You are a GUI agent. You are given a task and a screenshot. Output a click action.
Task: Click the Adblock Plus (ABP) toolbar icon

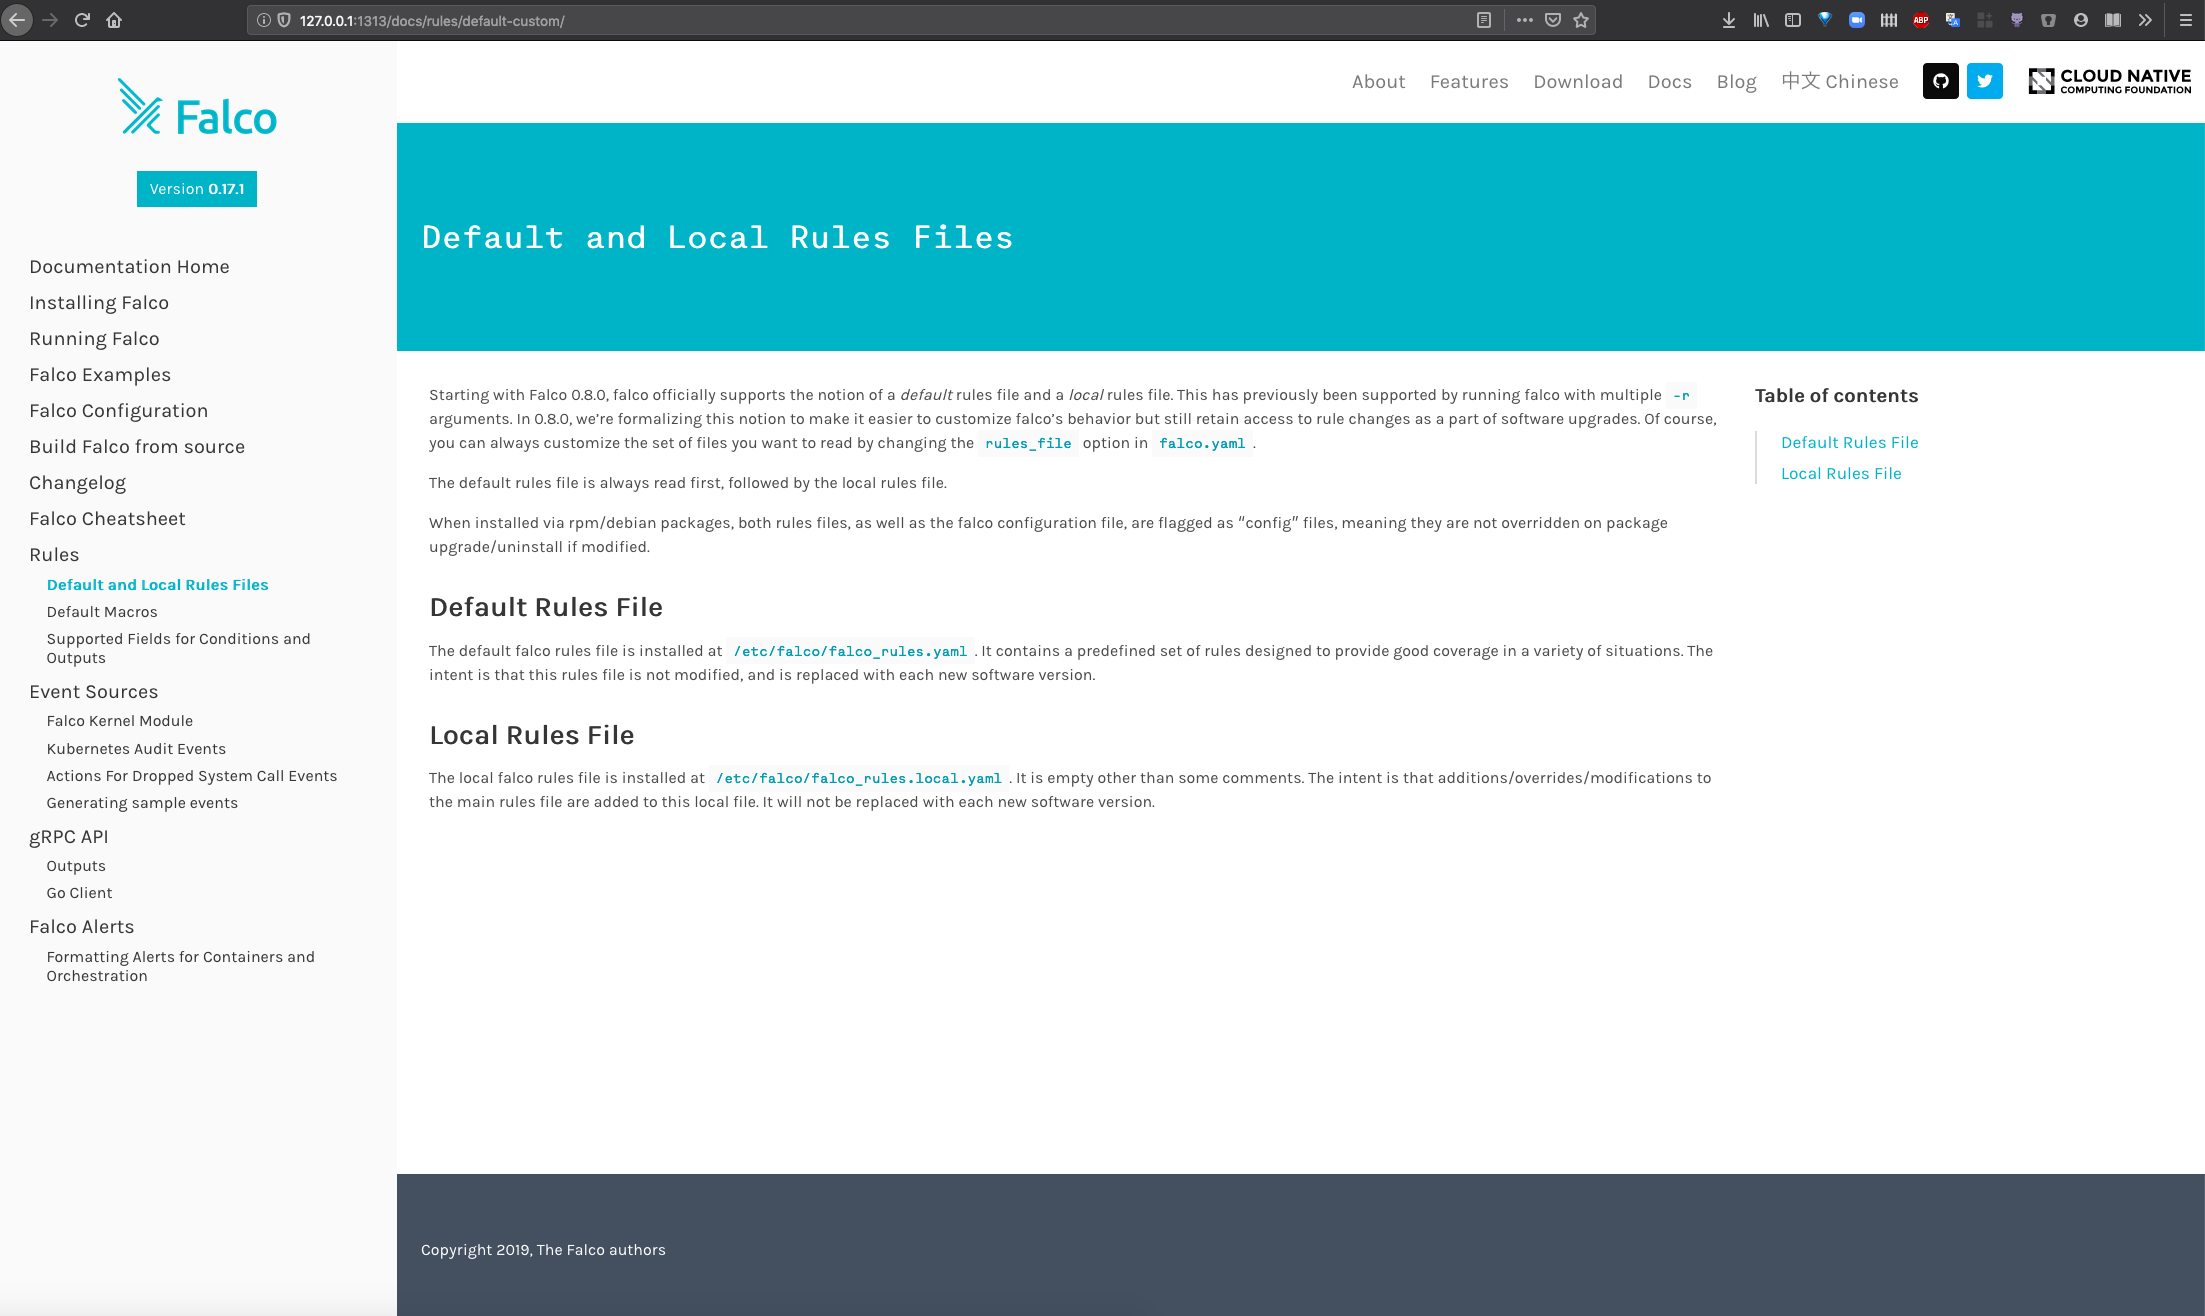1921,19
